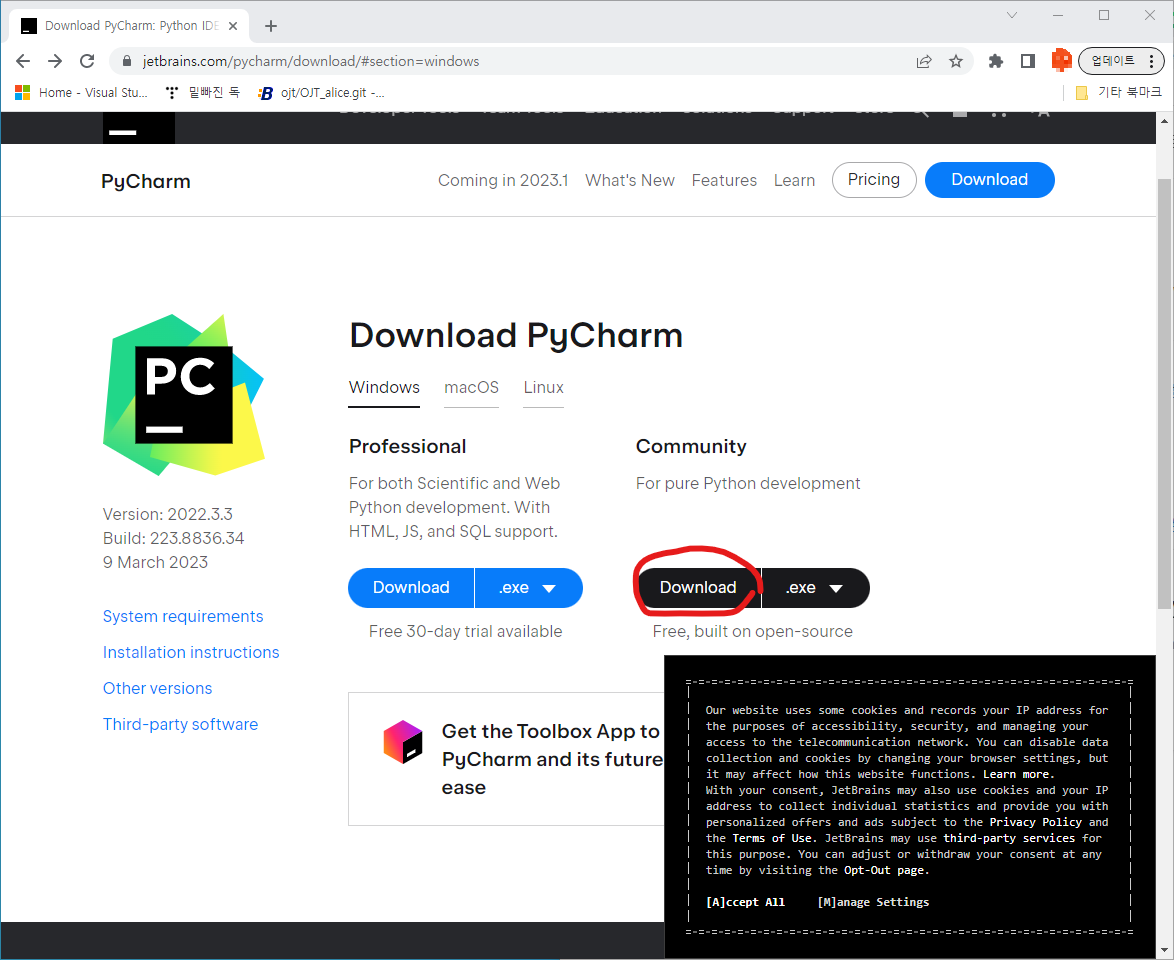
Task: Expand Professional .exe installer dropdown
Action: 529,588
